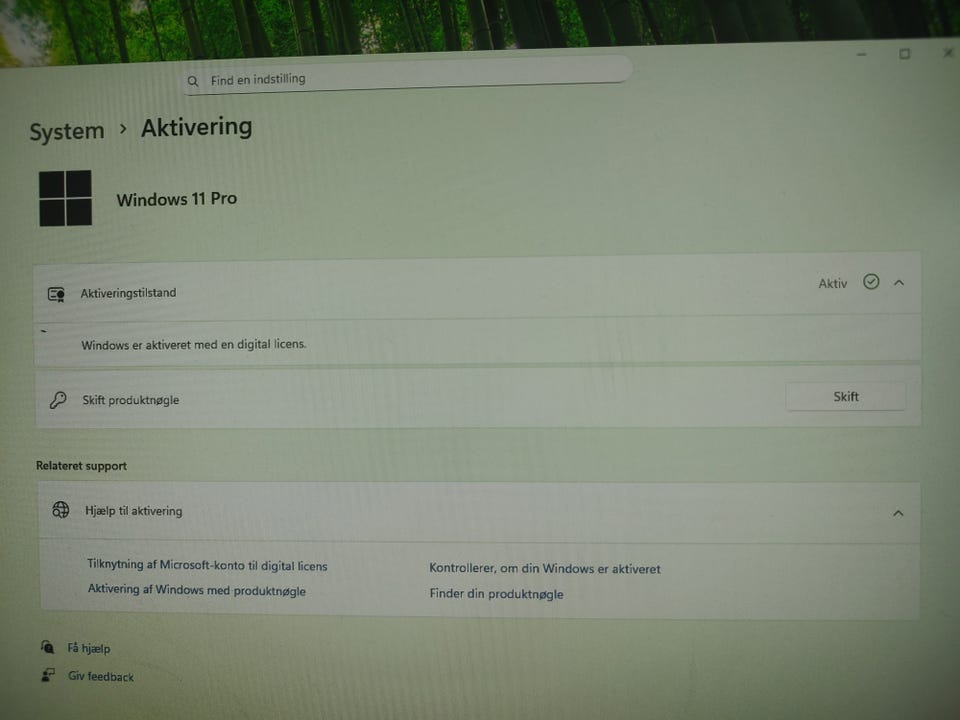The width and height of the screenshot is (960, 720).
Task: Click the Aktiveringstilstand row label
Action: pyautogui.click(x=128, y=293)
